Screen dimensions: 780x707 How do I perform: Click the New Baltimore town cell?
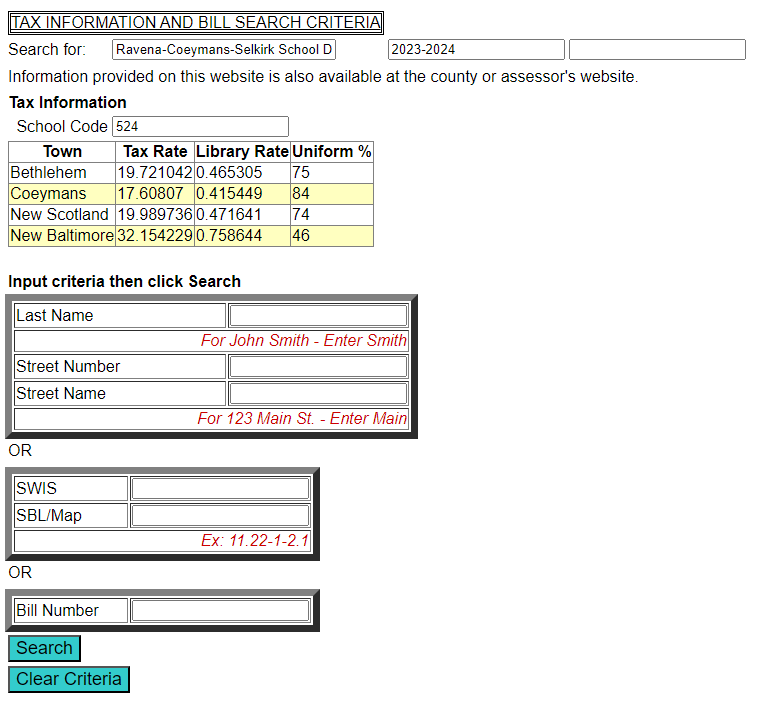pyautogui.click(x=62, y=235)
